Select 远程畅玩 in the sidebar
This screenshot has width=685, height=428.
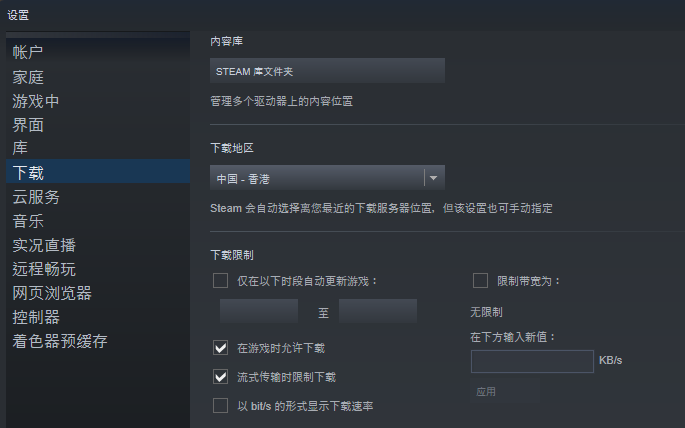click(44, 269)
